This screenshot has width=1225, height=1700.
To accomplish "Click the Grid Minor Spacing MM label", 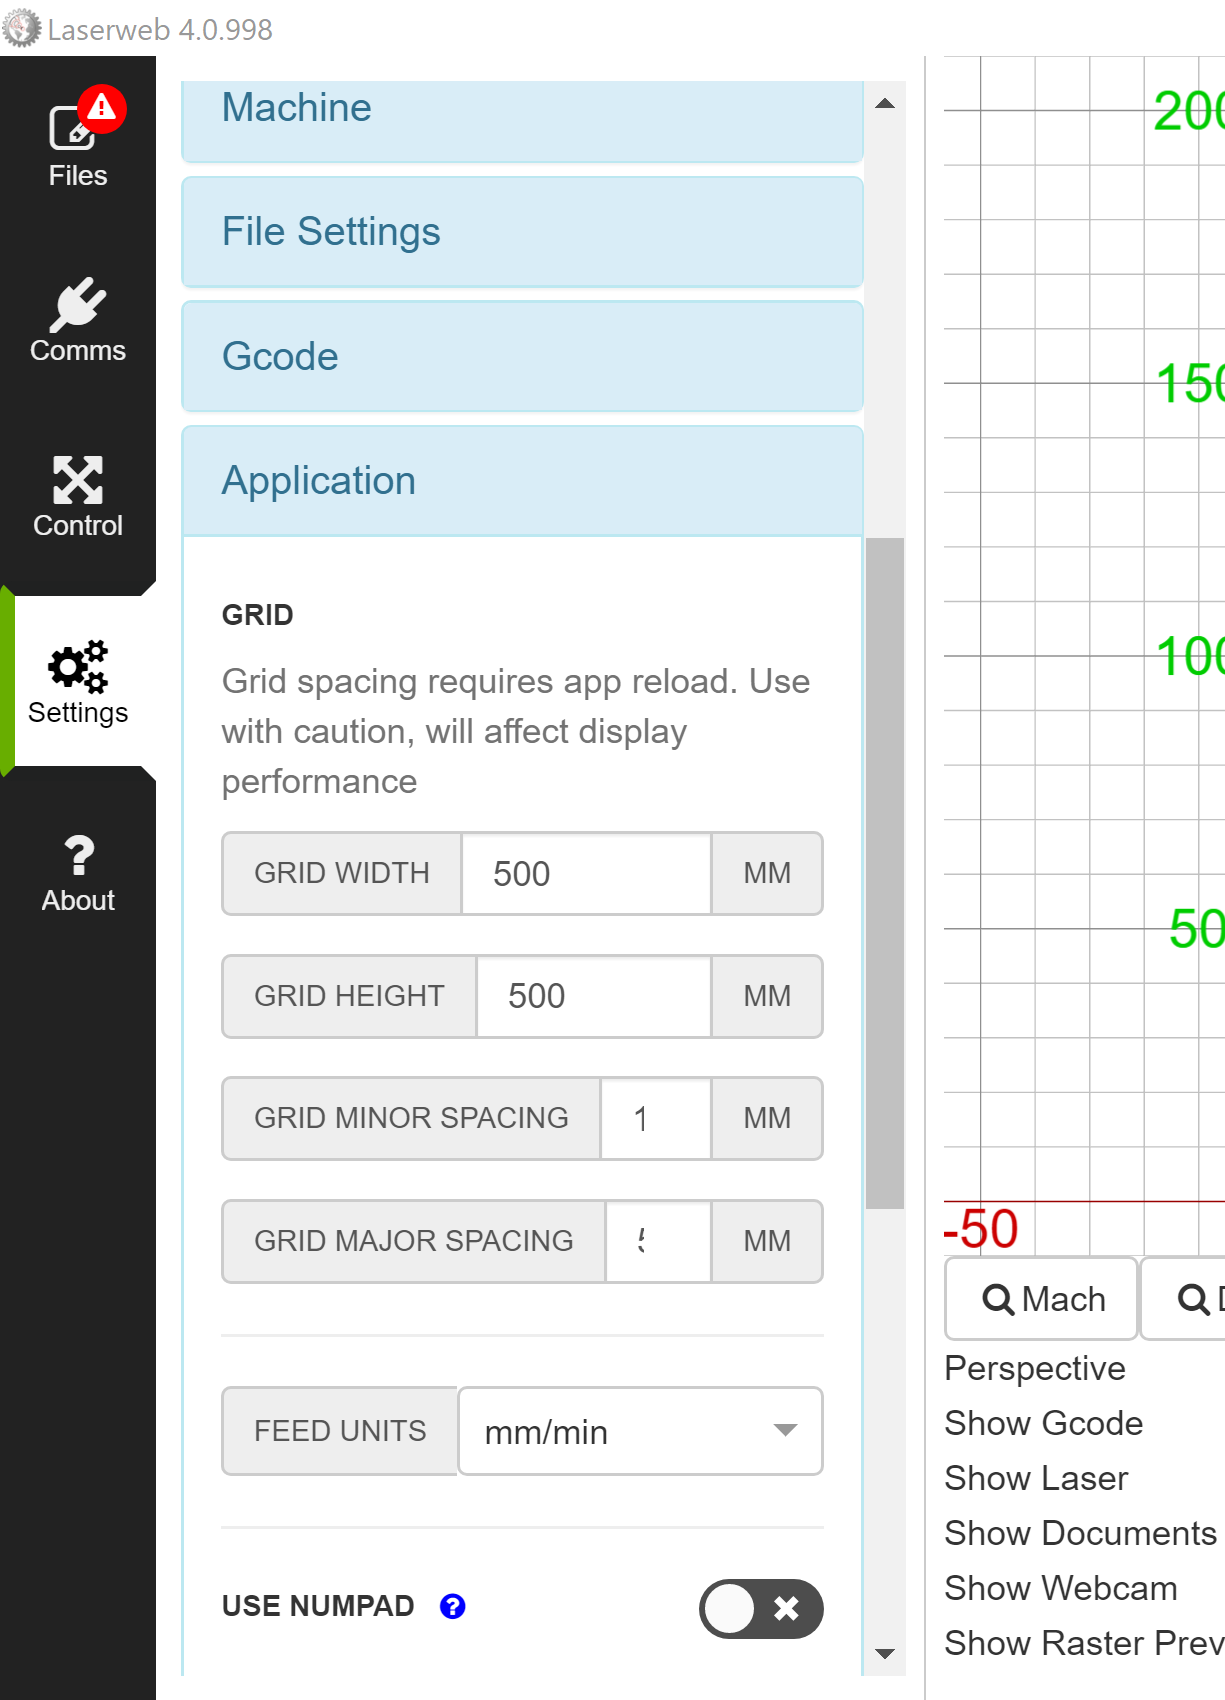I will 767,1118.
